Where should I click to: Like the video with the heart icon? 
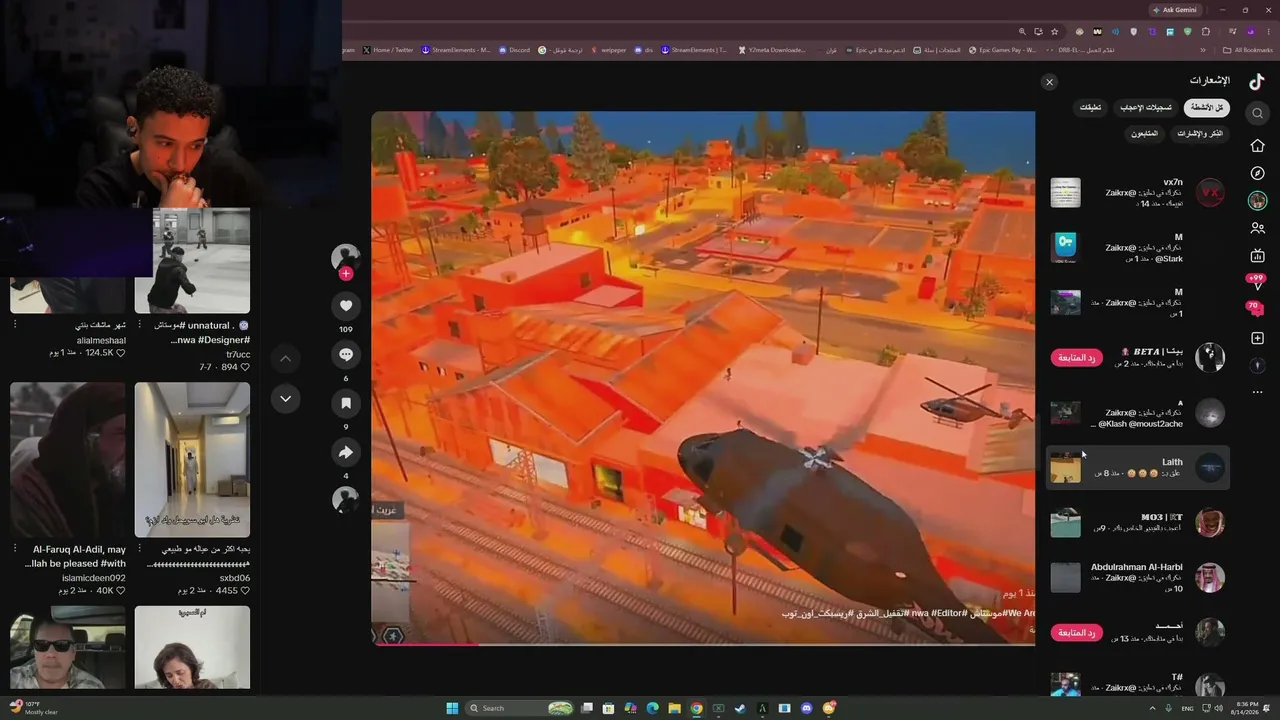coord(346,306)
